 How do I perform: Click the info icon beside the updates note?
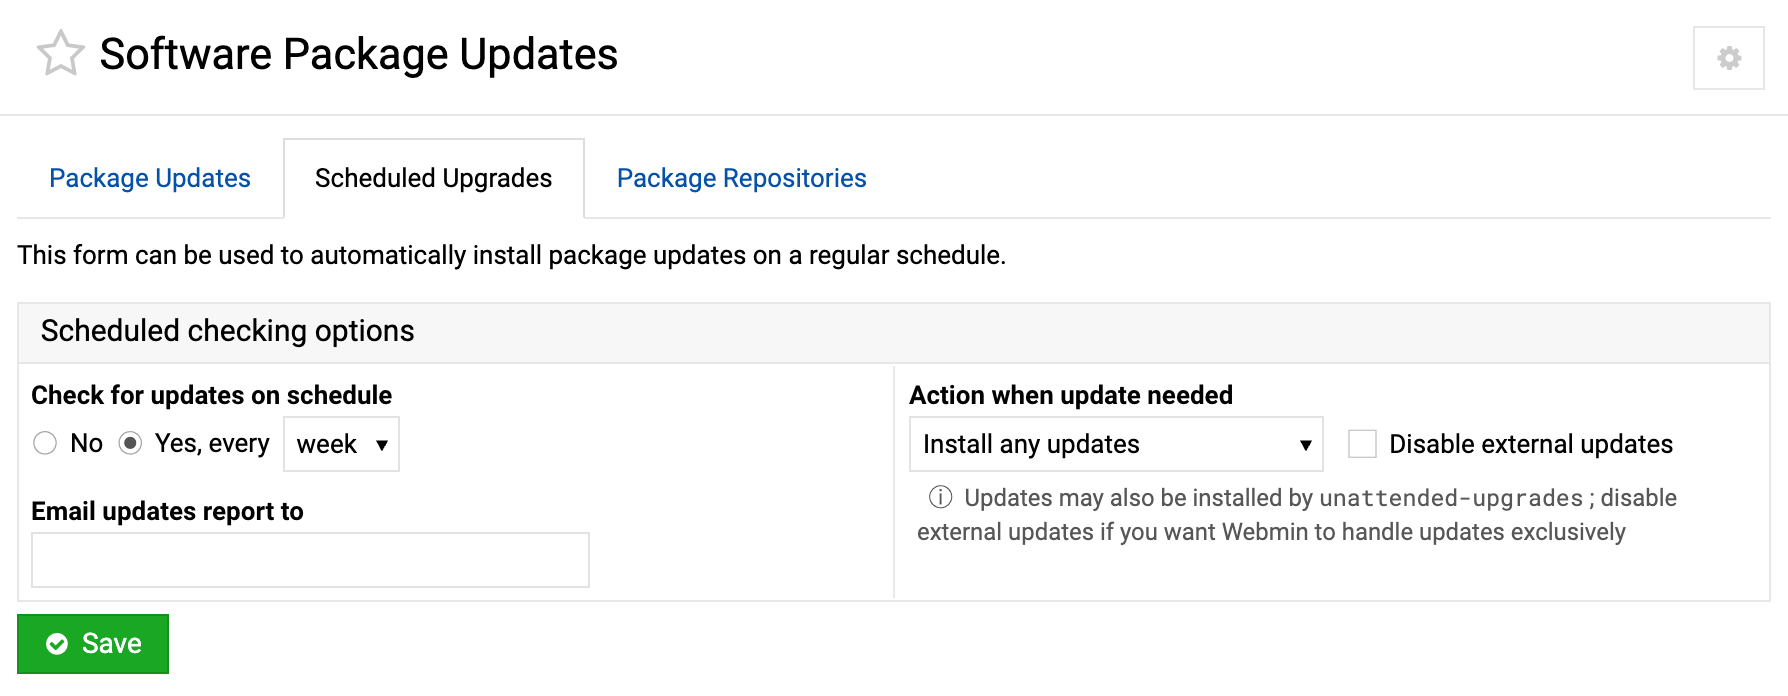pyautogui.click(x=940, y=497)
